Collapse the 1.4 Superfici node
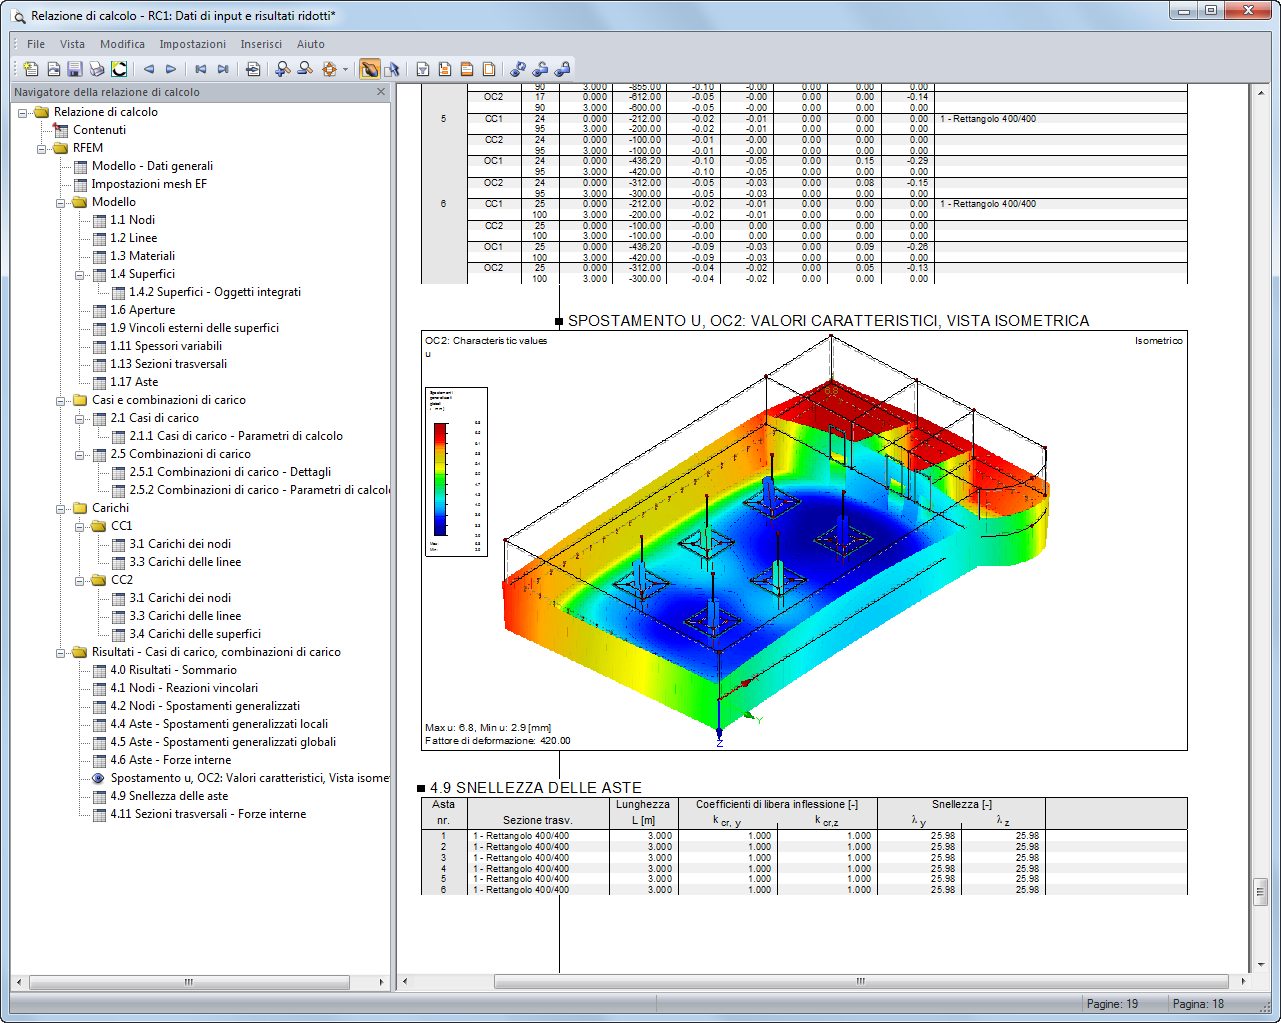This screenshot has width=1281, height=1023. tap(80, 274)
